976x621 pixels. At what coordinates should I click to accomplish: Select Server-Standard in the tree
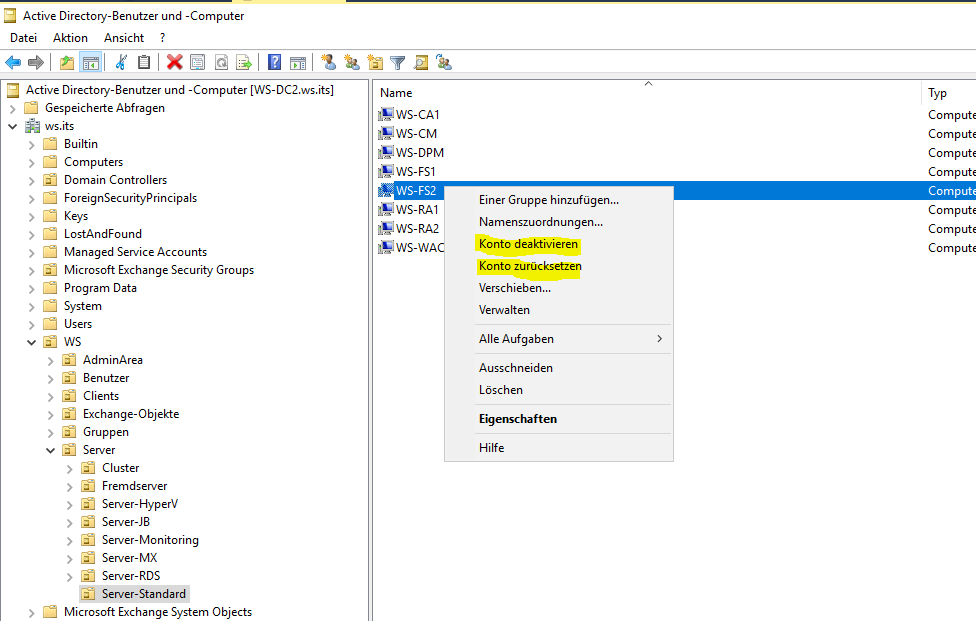pos(144,594)
